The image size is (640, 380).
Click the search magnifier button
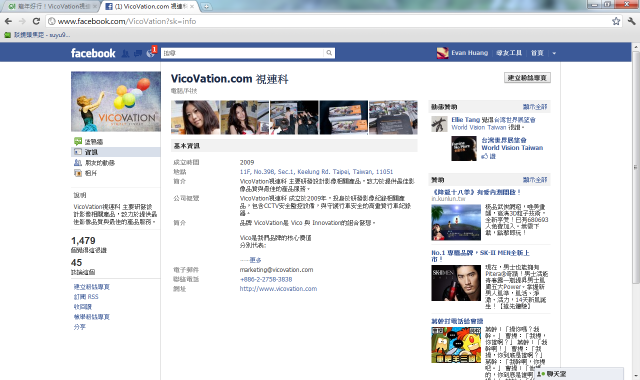(329, 53)
